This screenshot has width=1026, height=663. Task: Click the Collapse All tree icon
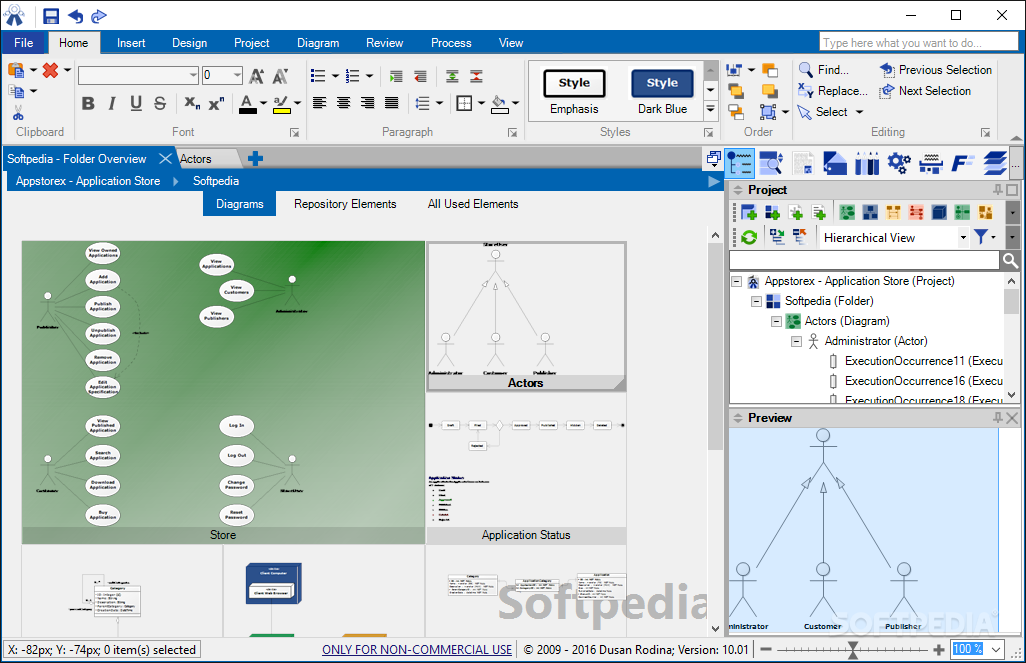800,236
